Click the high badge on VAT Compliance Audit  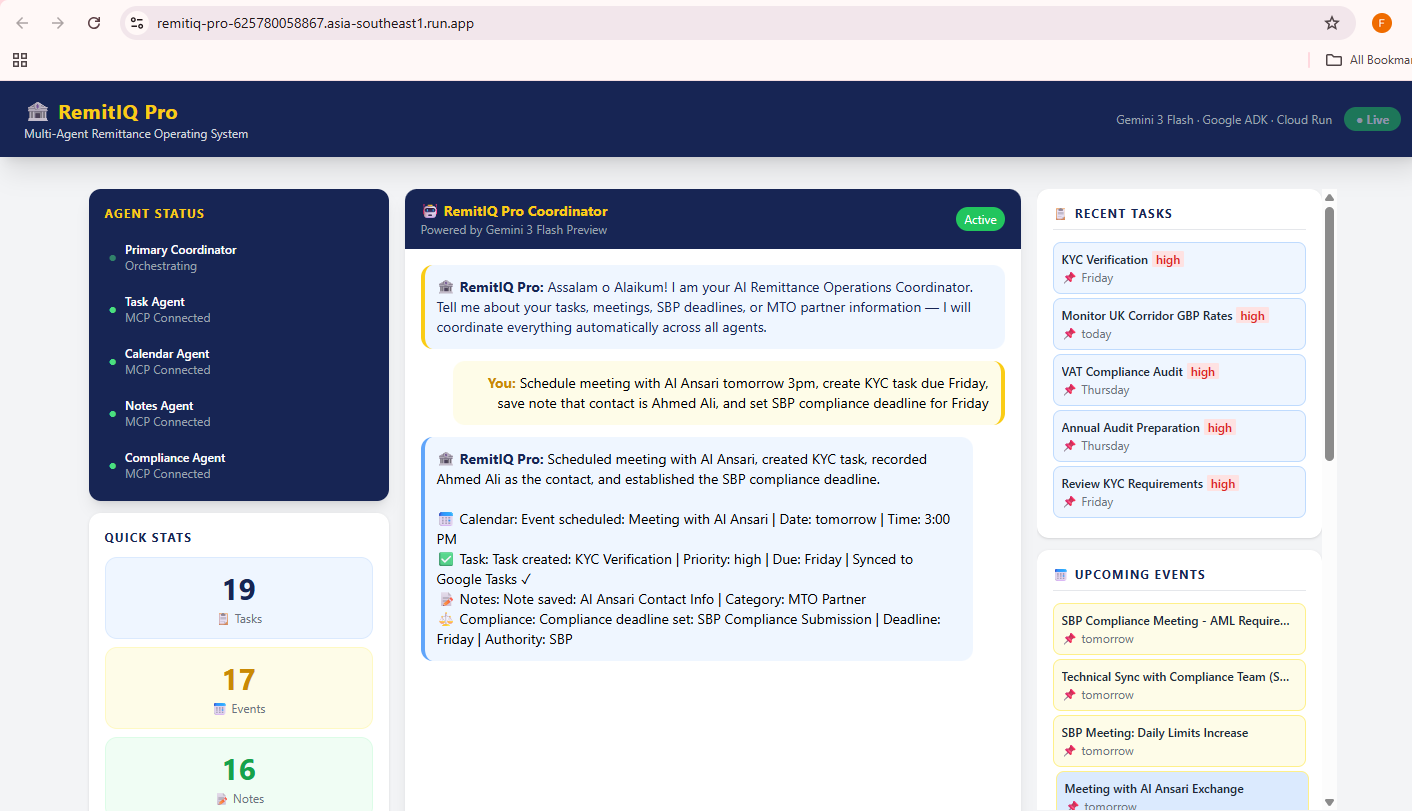[x=1203, y=372]
